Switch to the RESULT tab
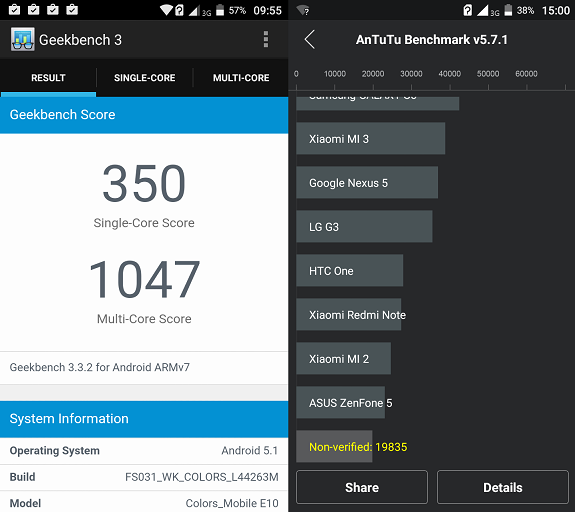Image resolution: width=575 pixels, height=512 pixels. (x=48, y=78)
